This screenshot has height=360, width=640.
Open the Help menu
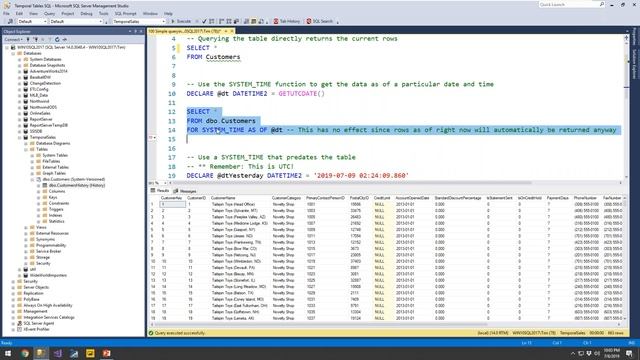point(168,13)
